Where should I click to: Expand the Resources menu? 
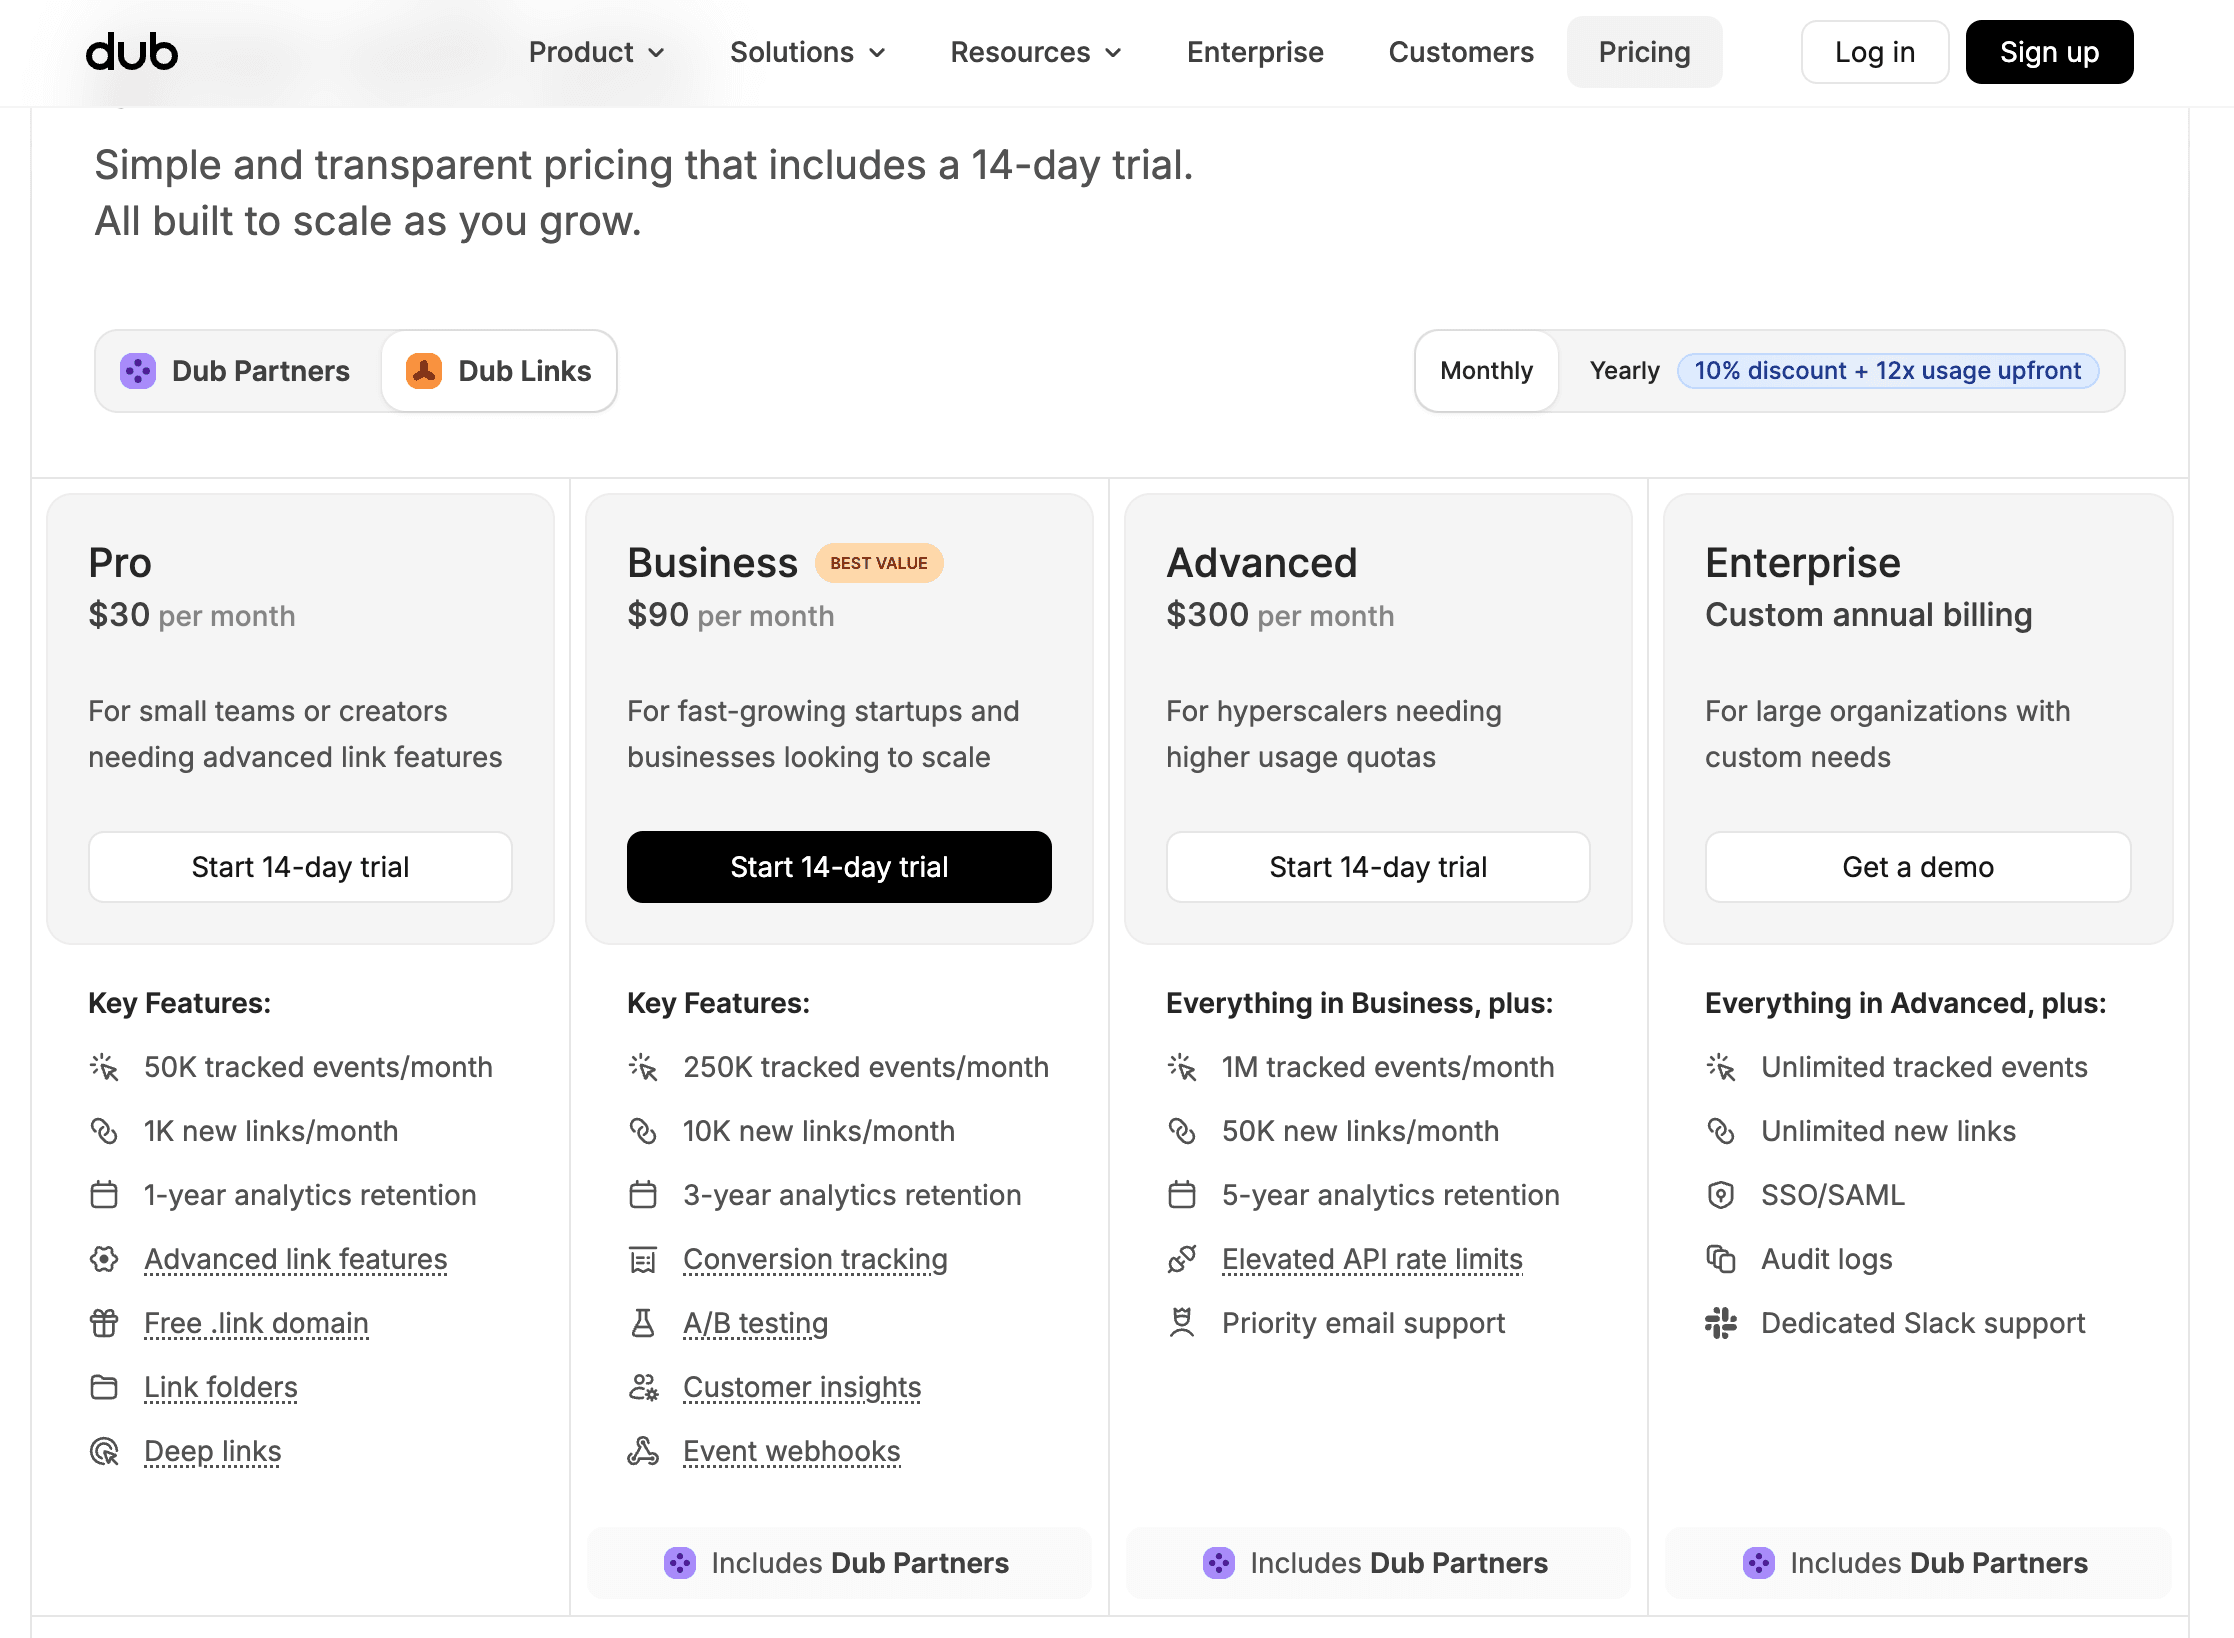(x=1037, y=52)
